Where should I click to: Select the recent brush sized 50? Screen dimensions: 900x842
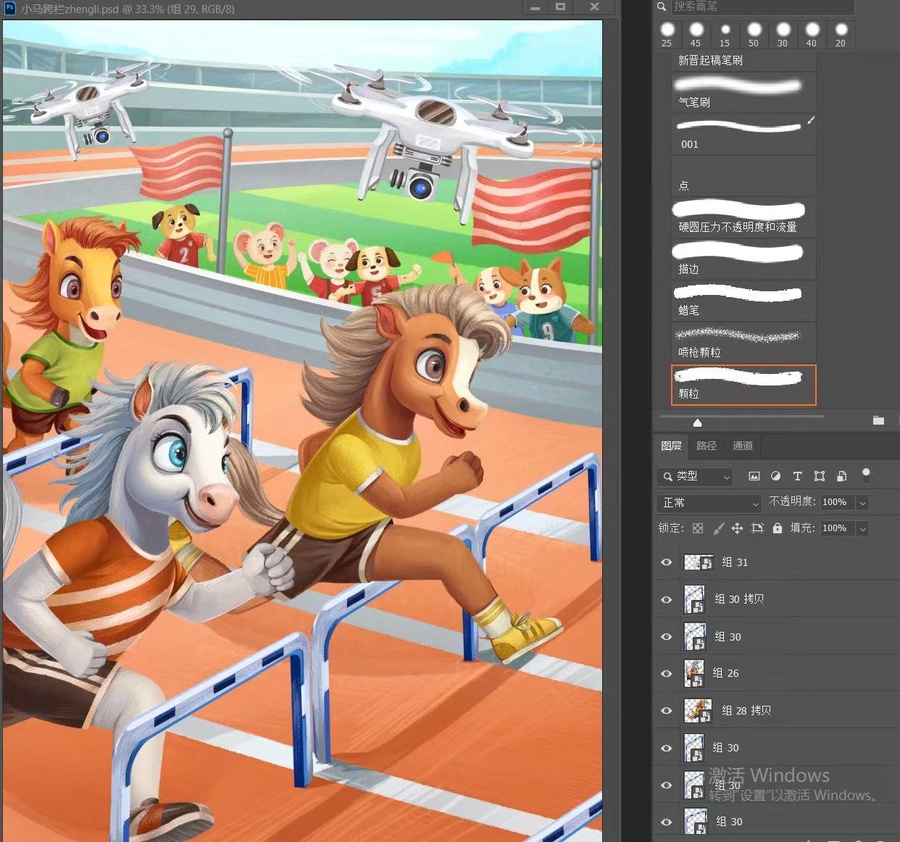(754, 34)
